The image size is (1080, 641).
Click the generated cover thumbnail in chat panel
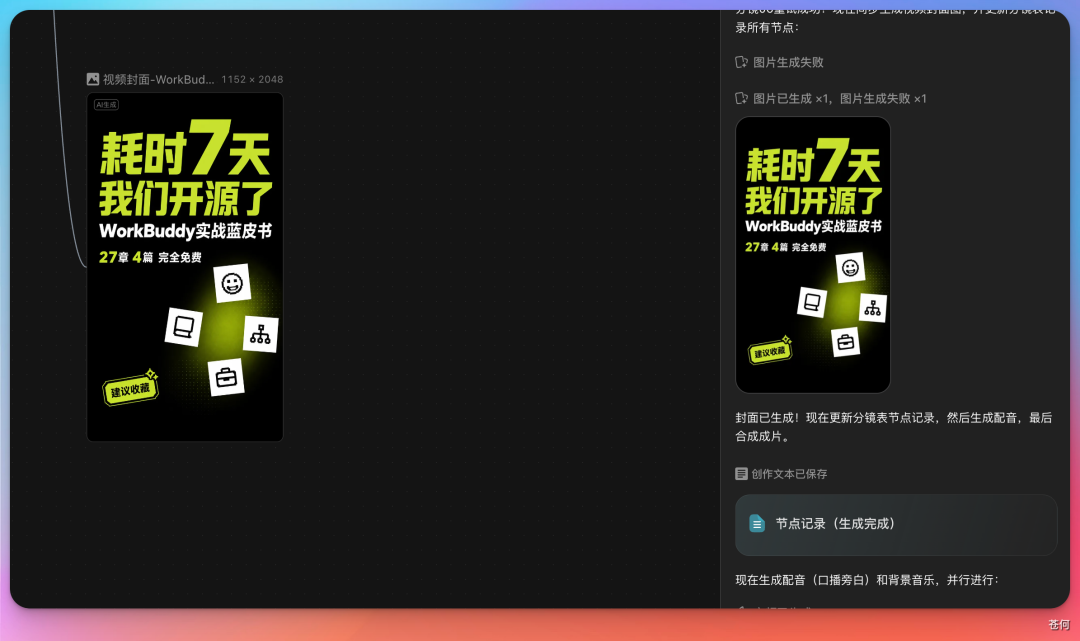click(x=813, y=255)
